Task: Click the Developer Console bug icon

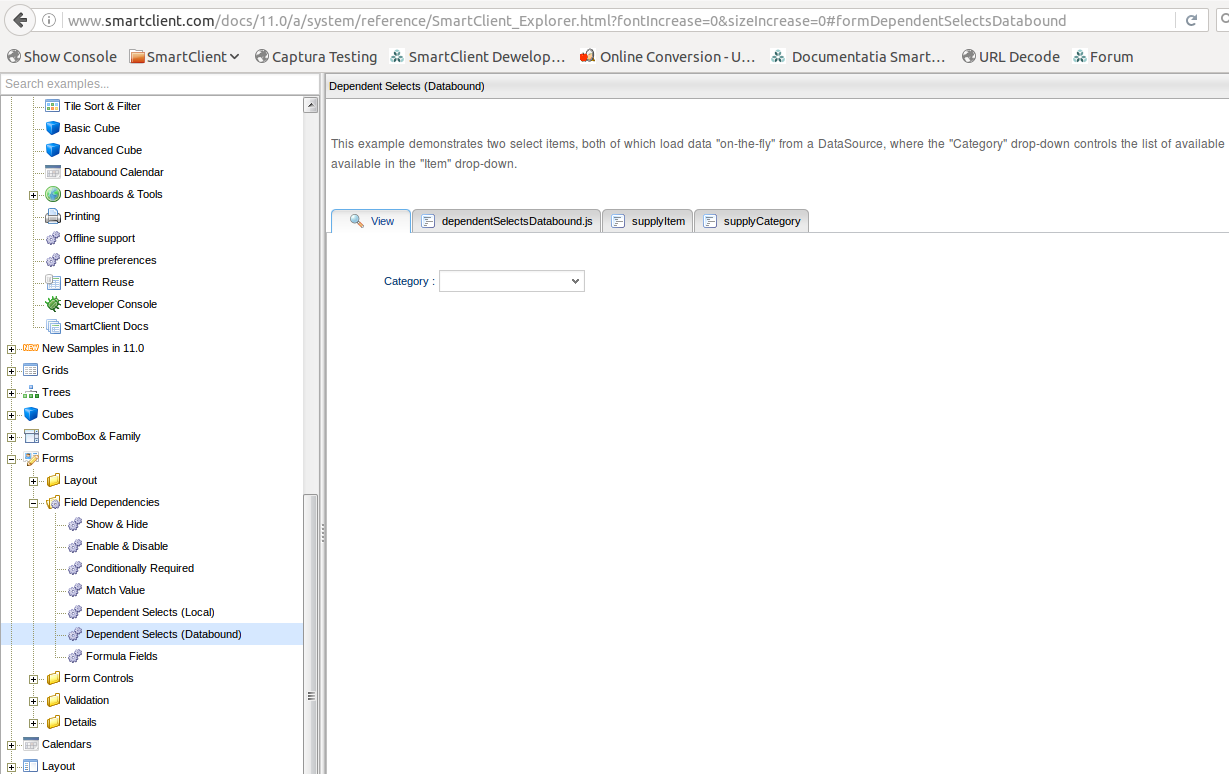Action: tap(53, 304)
